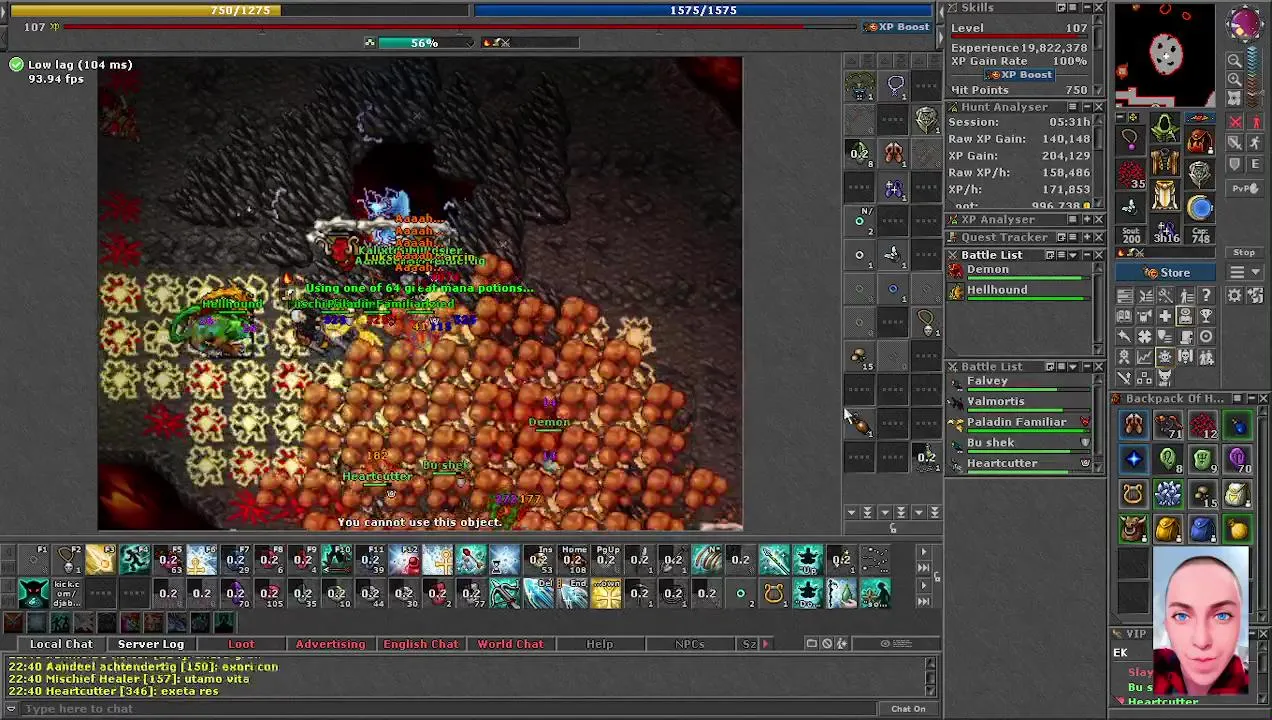Click the F12 red potion hotkey slot
The height and width of the screenshot is (720, 1272).
pyautogui.click(x=405, y=560)
